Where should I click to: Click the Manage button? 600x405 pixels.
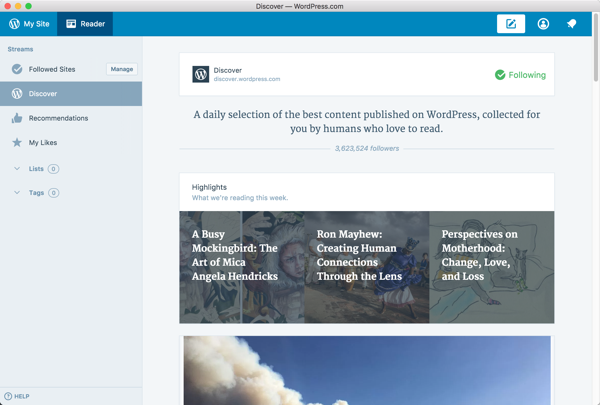point(122,69)
